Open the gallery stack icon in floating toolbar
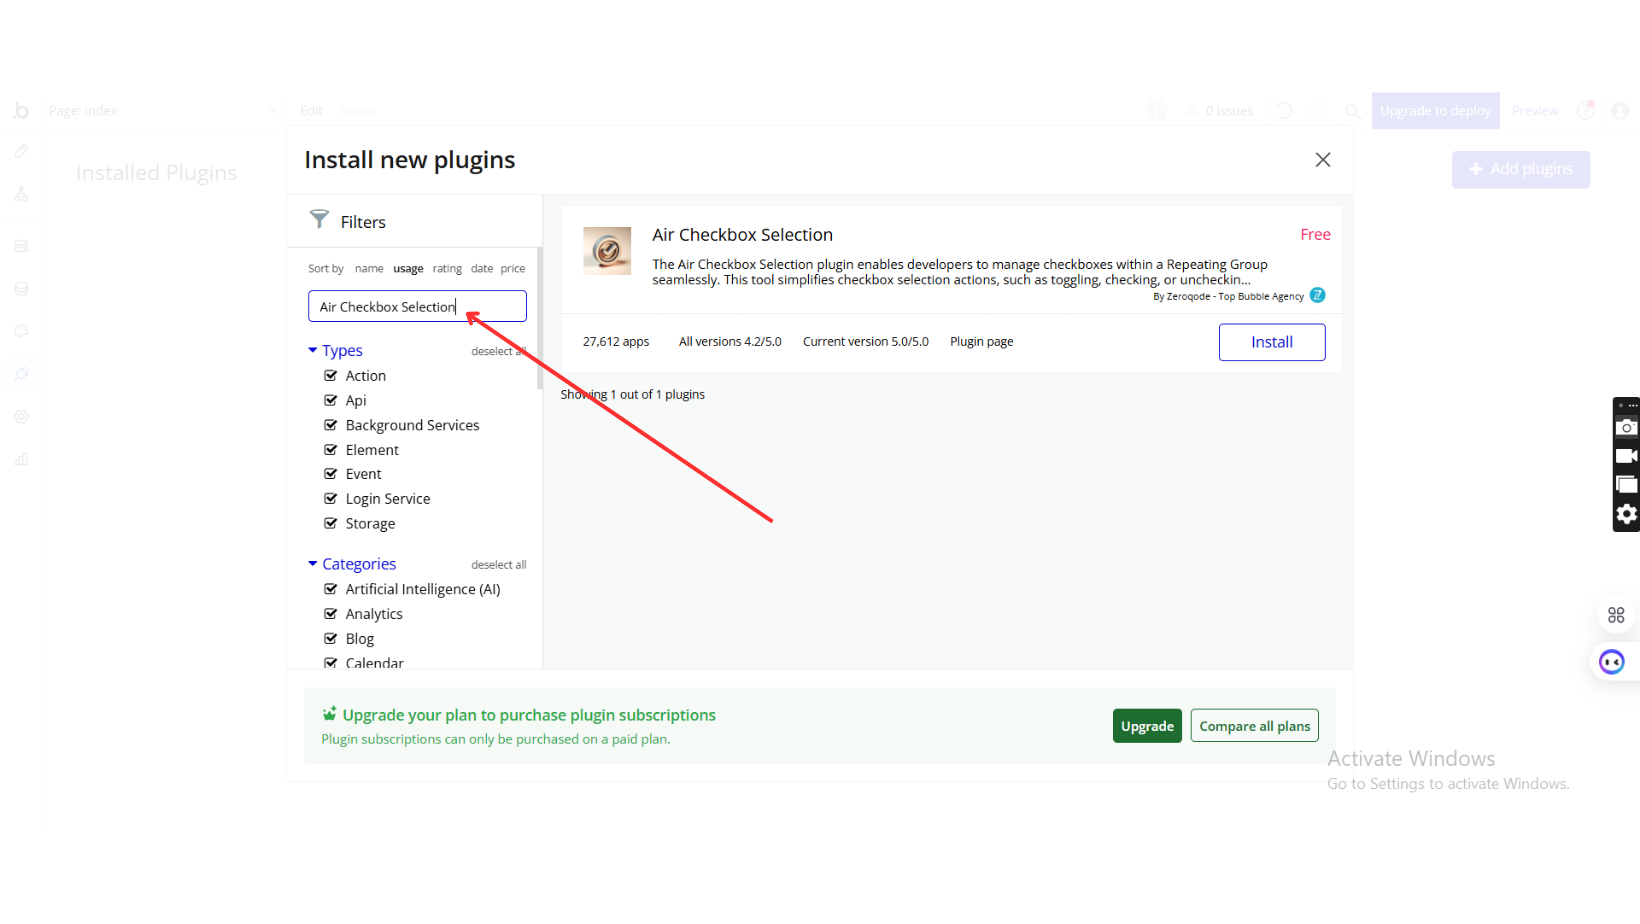Viewport: 1640px width, 924px height. [x=1627, y=485]
